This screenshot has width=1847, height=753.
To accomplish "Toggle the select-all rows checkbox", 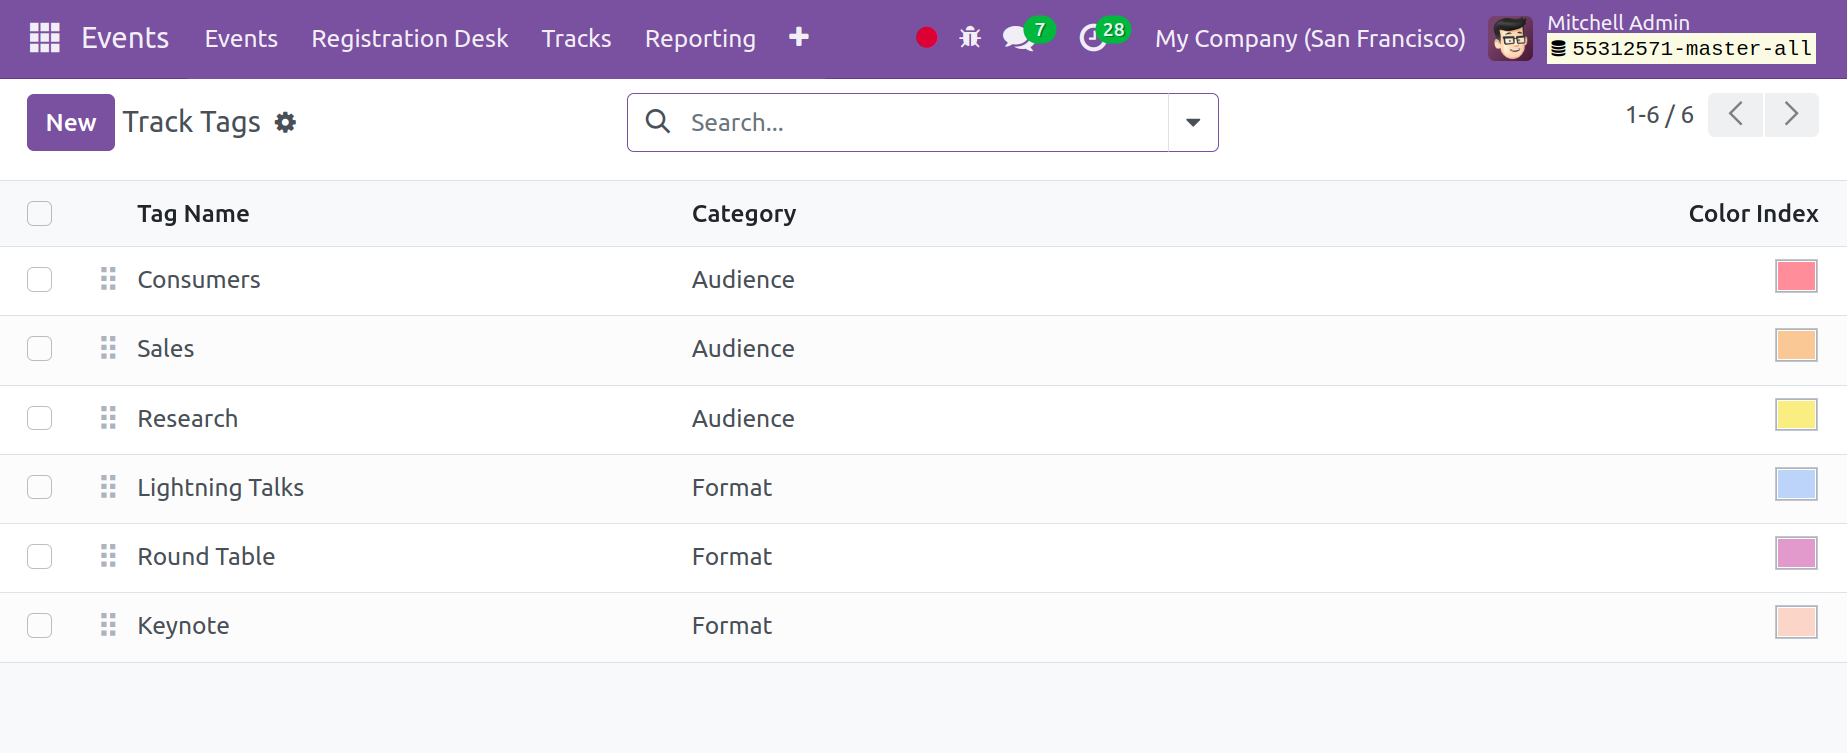I will click(40, 214).
